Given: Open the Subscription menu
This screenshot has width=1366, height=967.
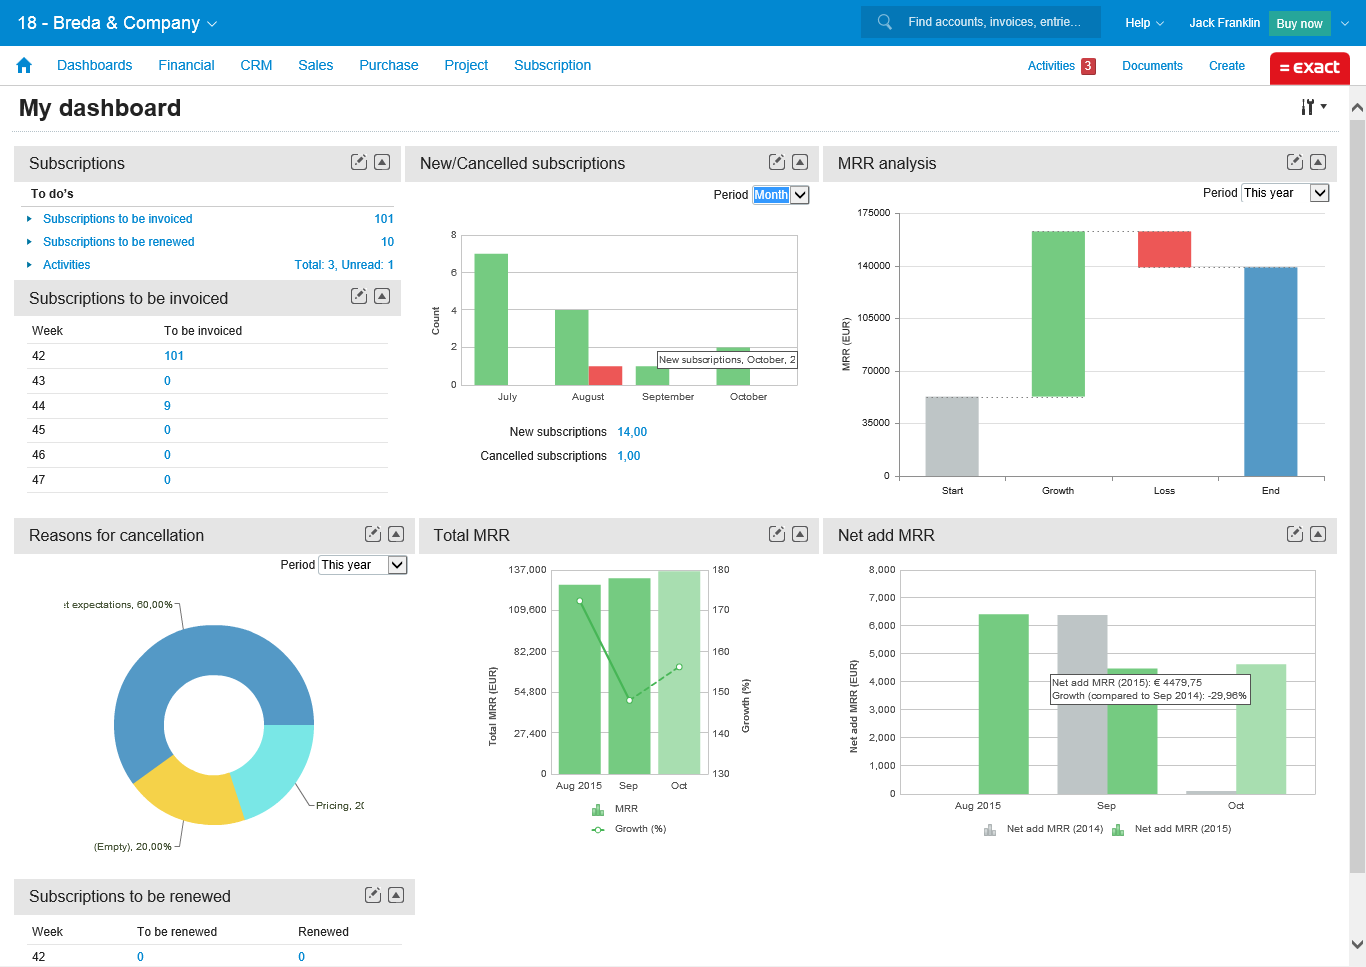Looking at the screenshot, I should (552, 65).
